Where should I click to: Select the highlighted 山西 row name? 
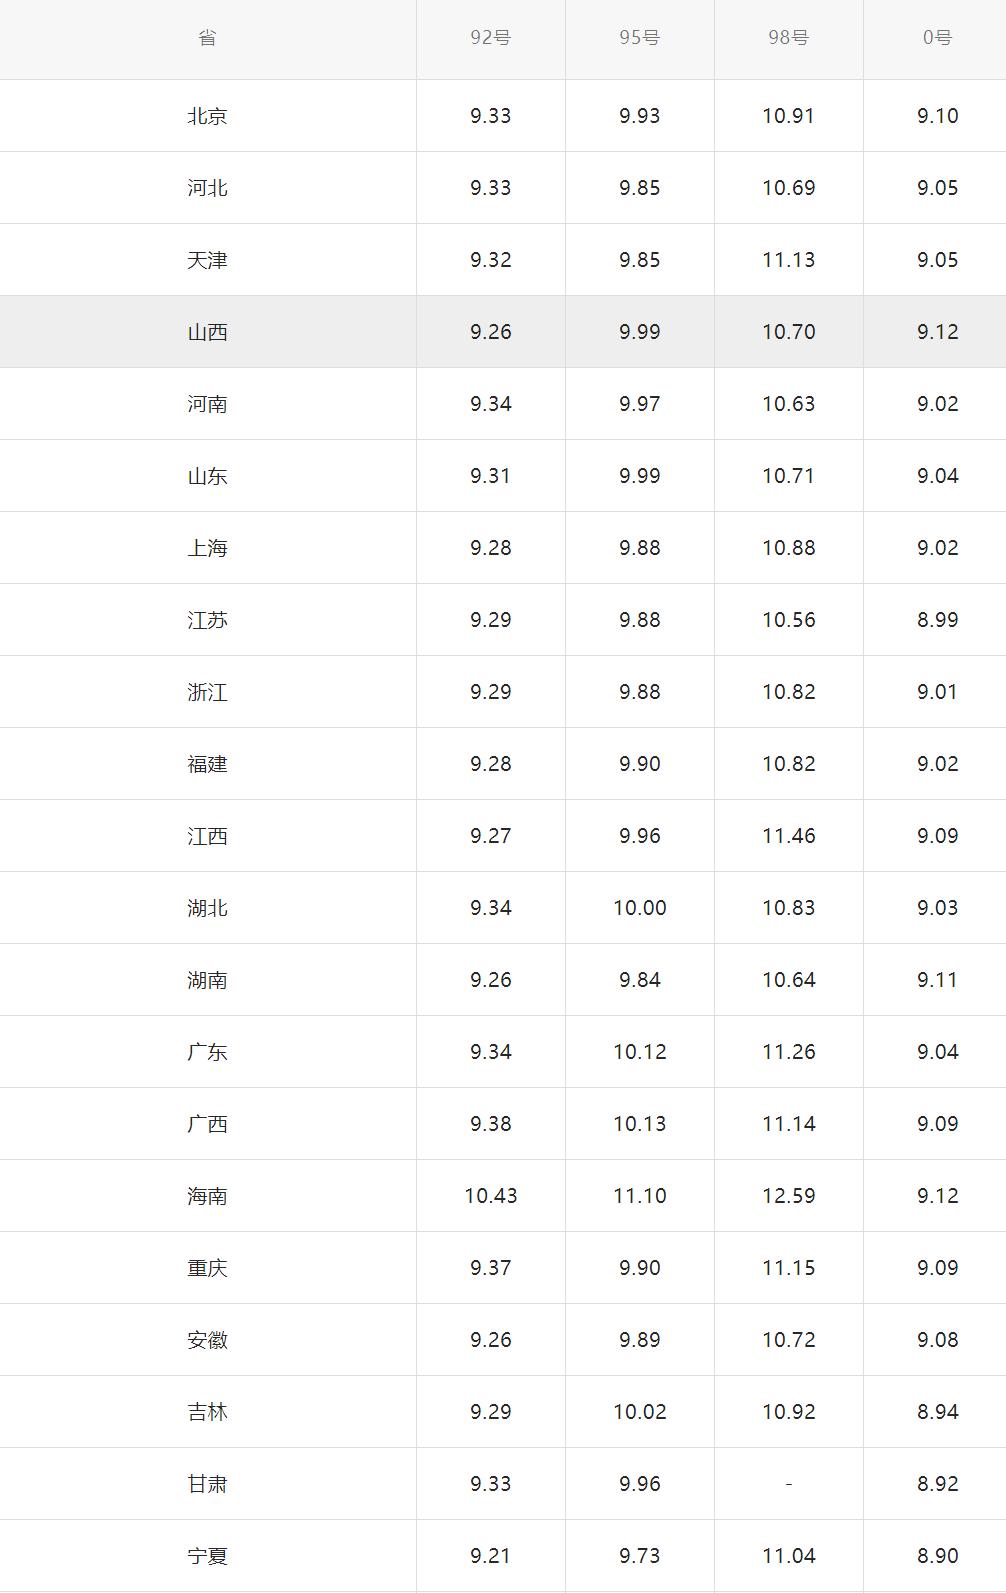click(x=207, y=332)
